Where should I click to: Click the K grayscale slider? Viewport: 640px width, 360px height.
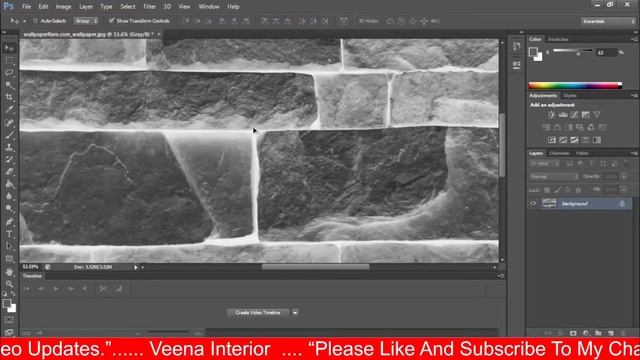coord(573,51)
